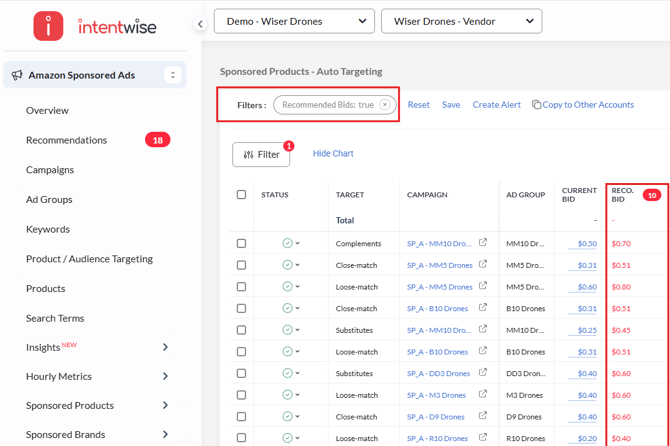670x446 pixels.
Task: Expand the Sponsored Products submenu
Action: tap(165, 406)
